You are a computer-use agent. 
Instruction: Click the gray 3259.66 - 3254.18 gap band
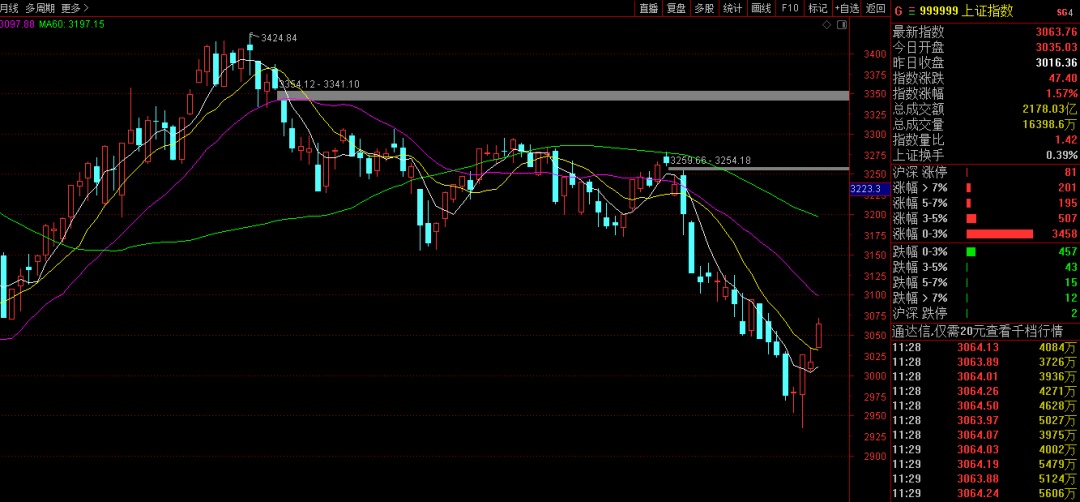coord(758,168)
